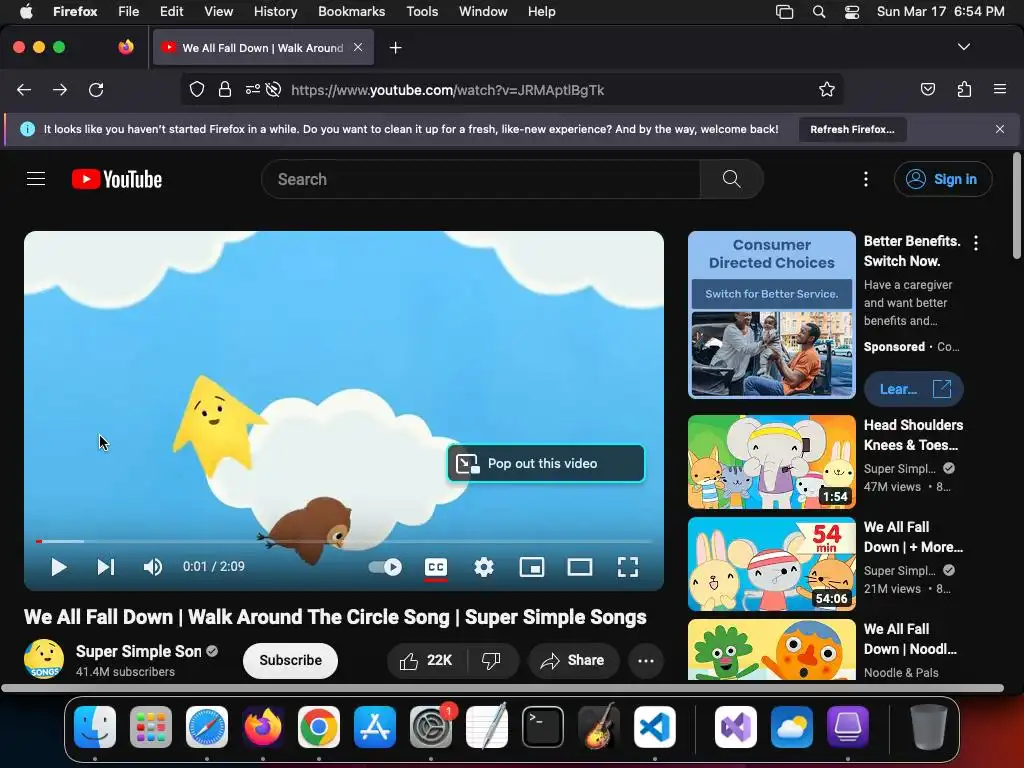The width and height of the screenshot is (1024, 768).
Task: Open site permissions icon in address bar
Action: pos(253,89)
